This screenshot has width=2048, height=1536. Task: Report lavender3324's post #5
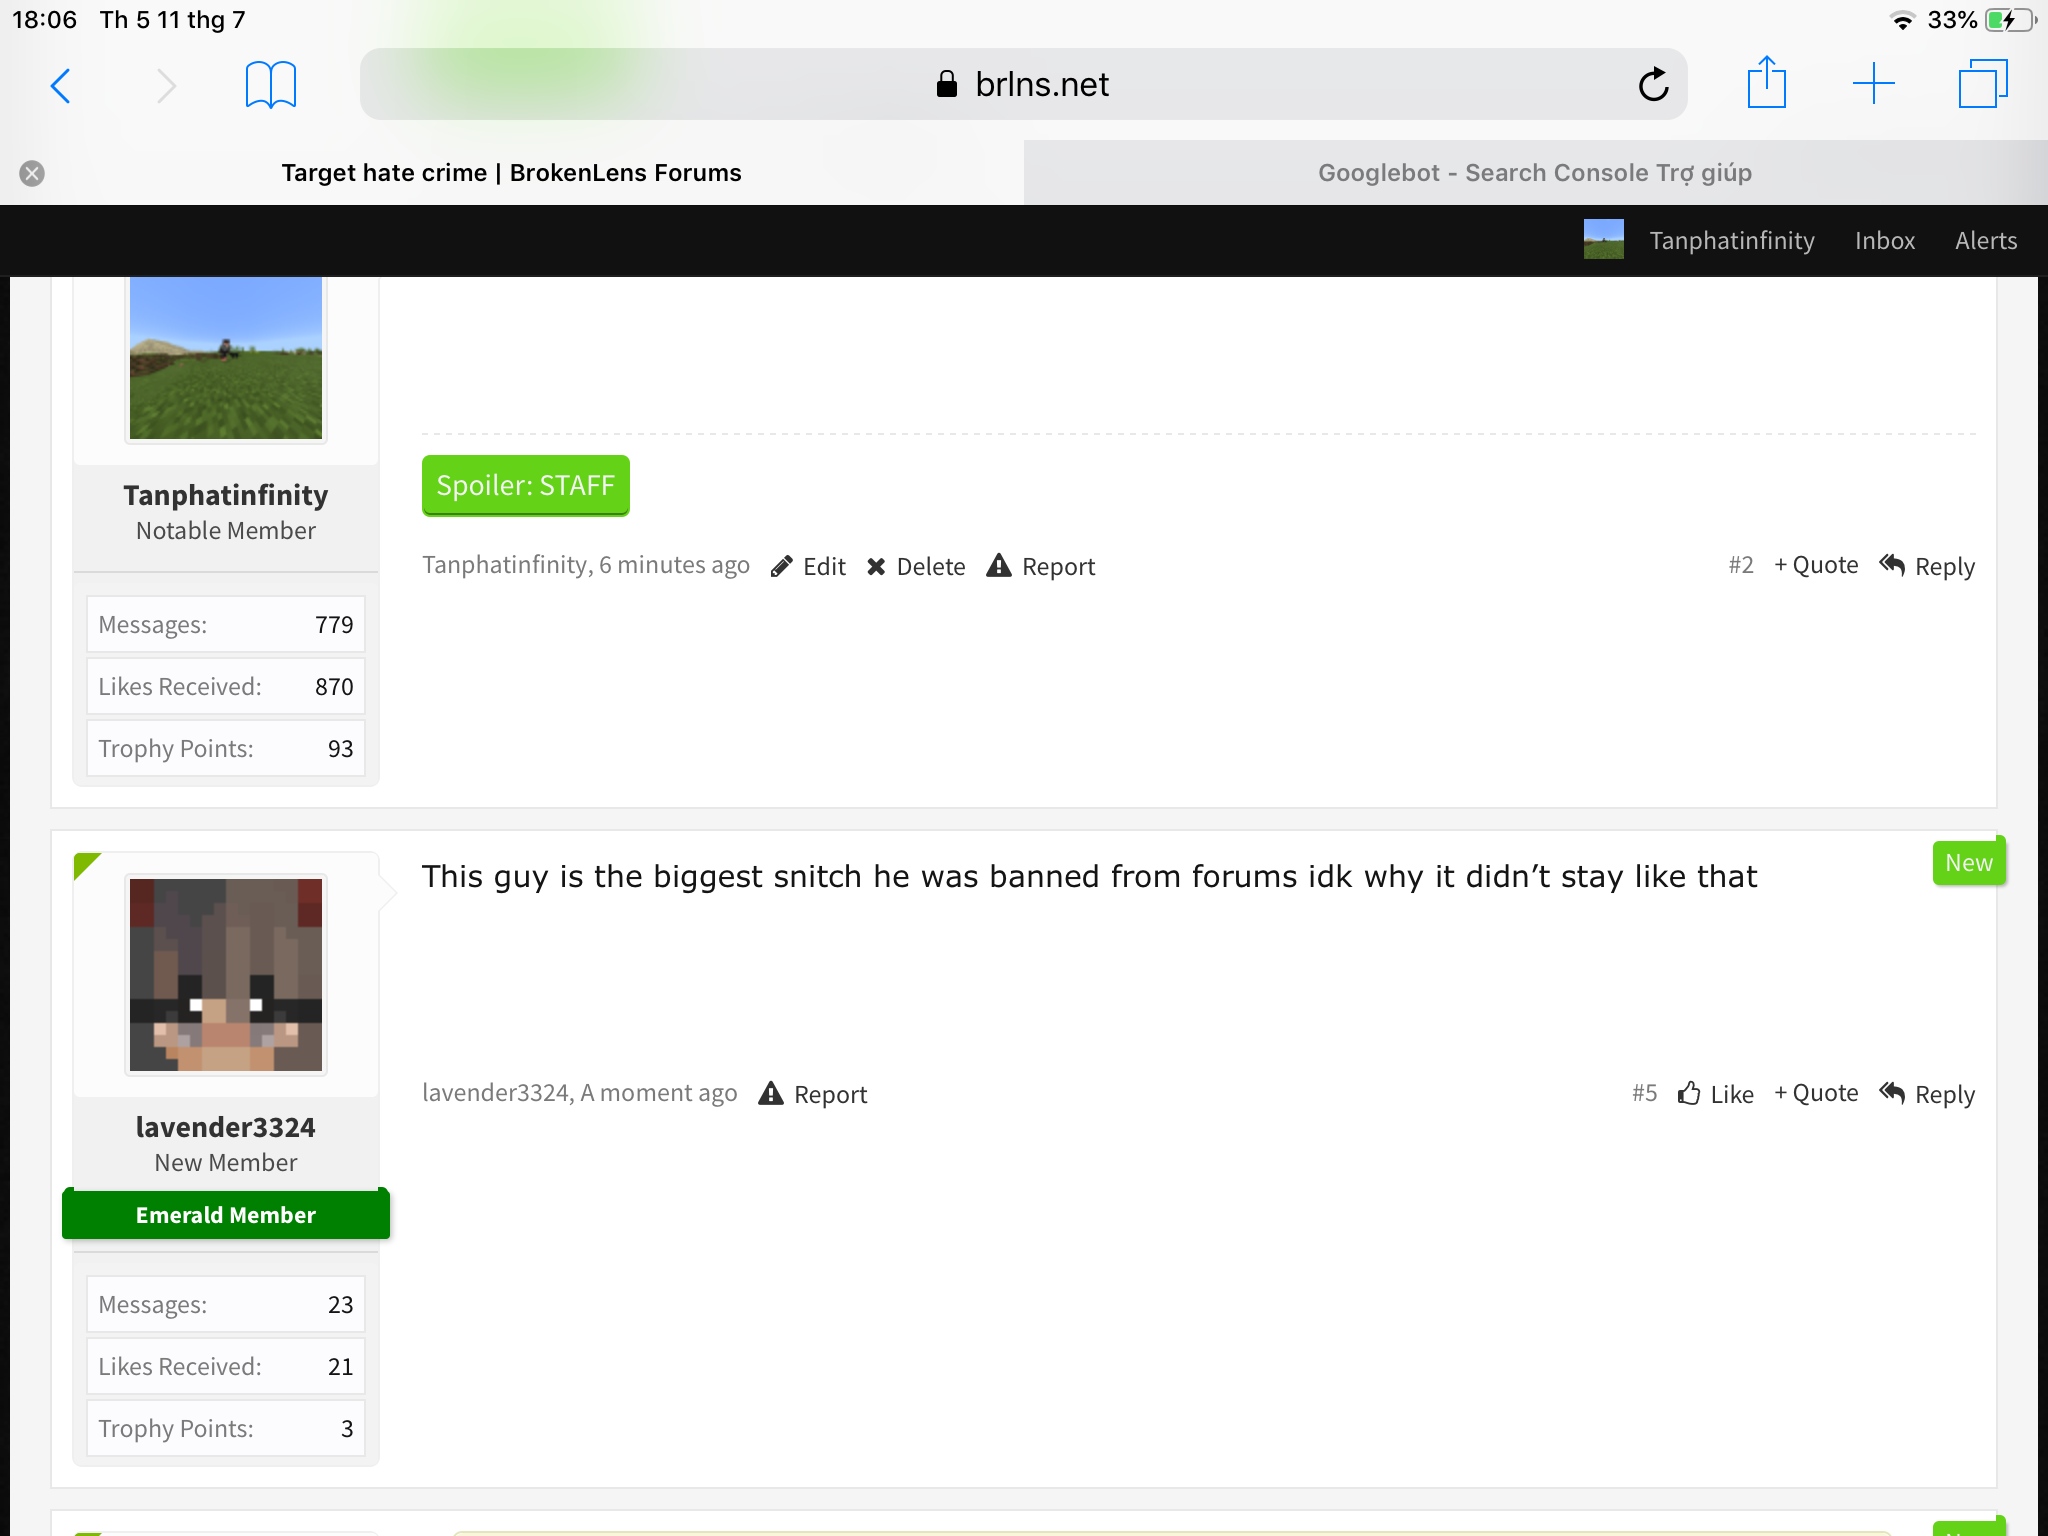pyautogui.click(x=813, y=1094)
